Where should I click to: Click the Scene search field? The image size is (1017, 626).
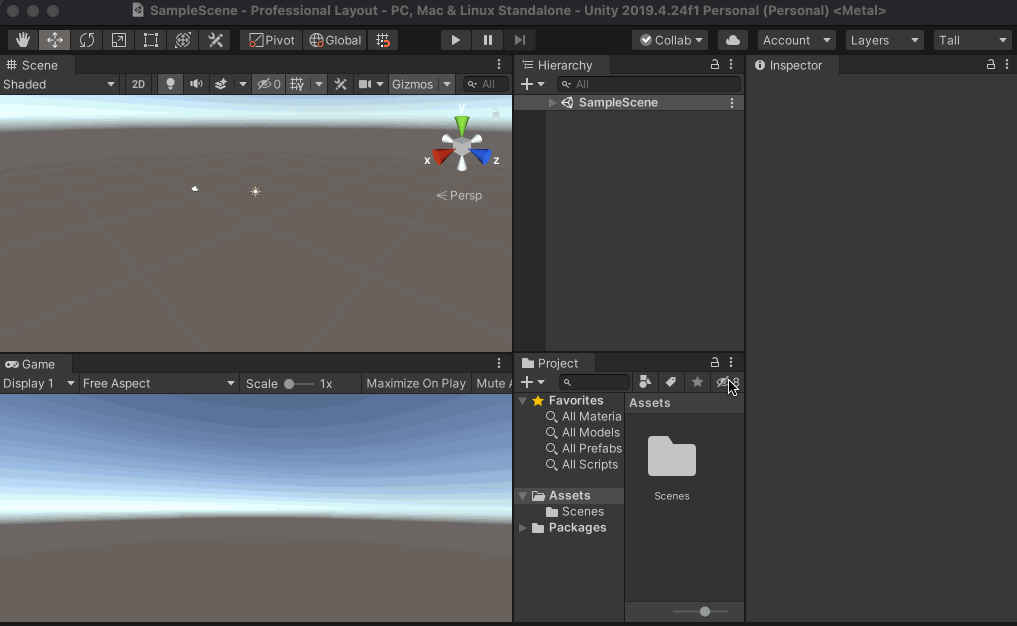(486, 84)
